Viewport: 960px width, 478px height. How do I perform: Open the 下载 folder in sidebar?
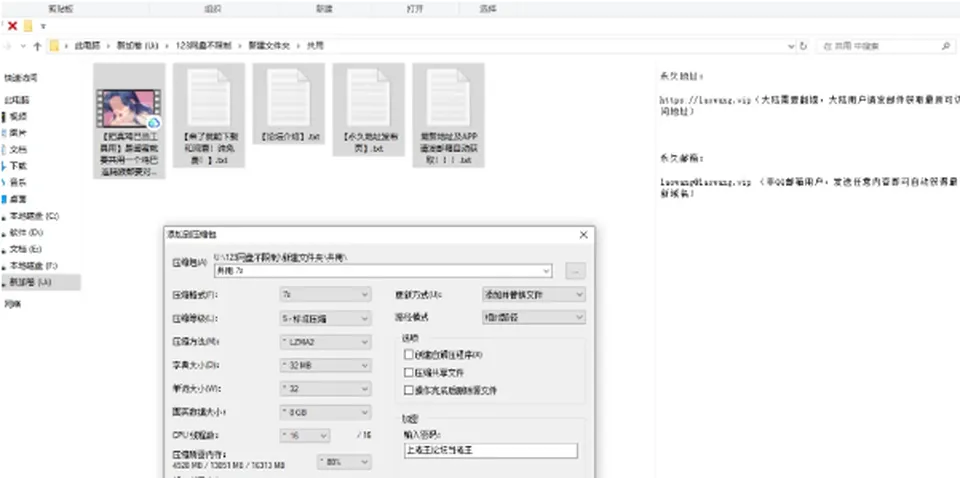click(18, 166)
